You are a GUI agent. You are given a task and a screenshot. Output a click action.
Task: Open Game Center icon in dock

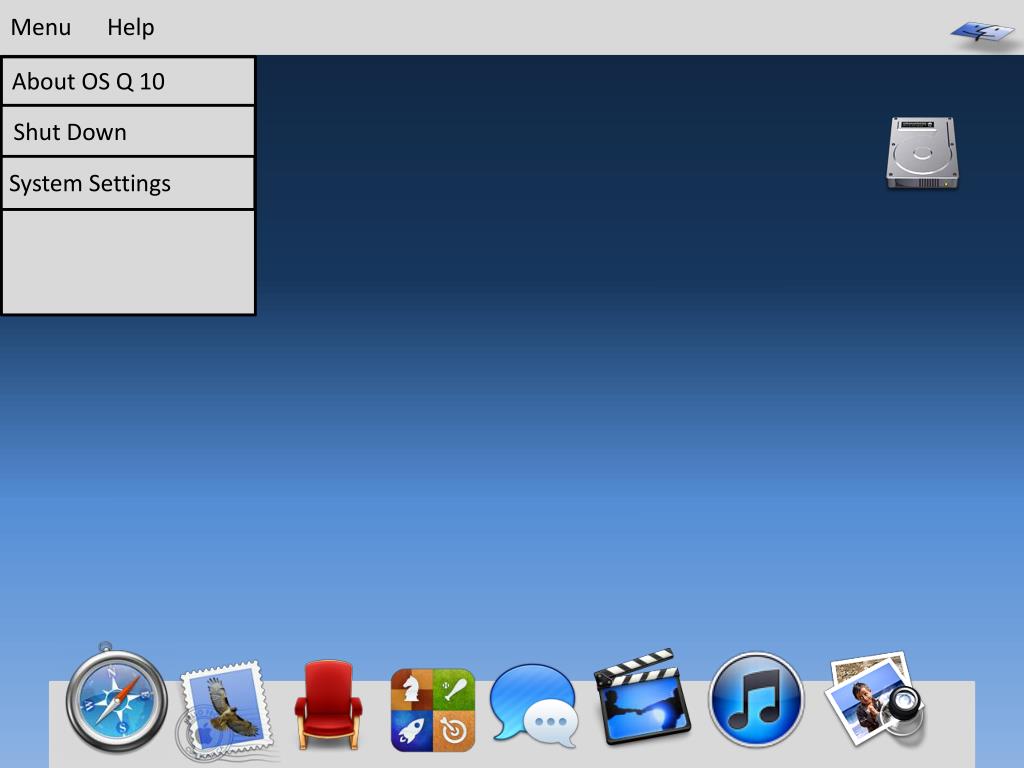pyautogui.click(x=432, y=710)
